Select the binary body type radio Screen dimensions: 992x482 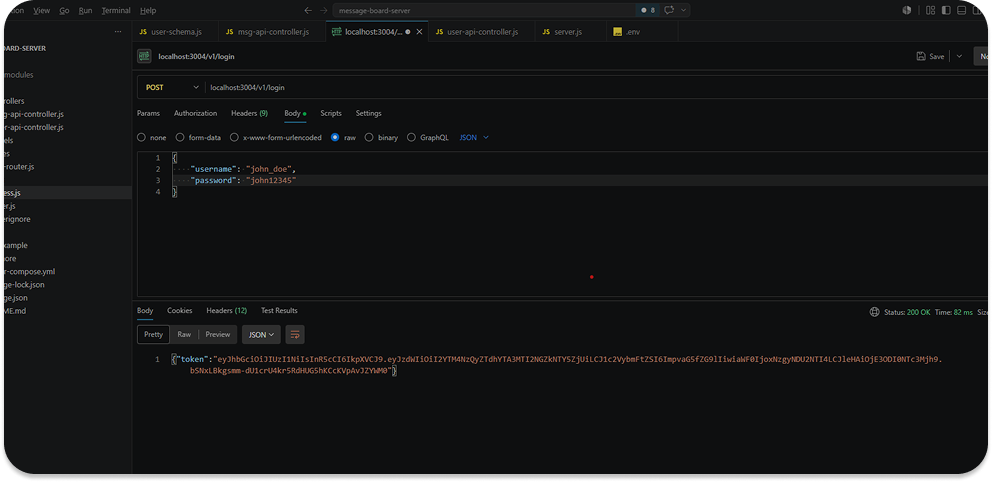(x=369, y=137)
